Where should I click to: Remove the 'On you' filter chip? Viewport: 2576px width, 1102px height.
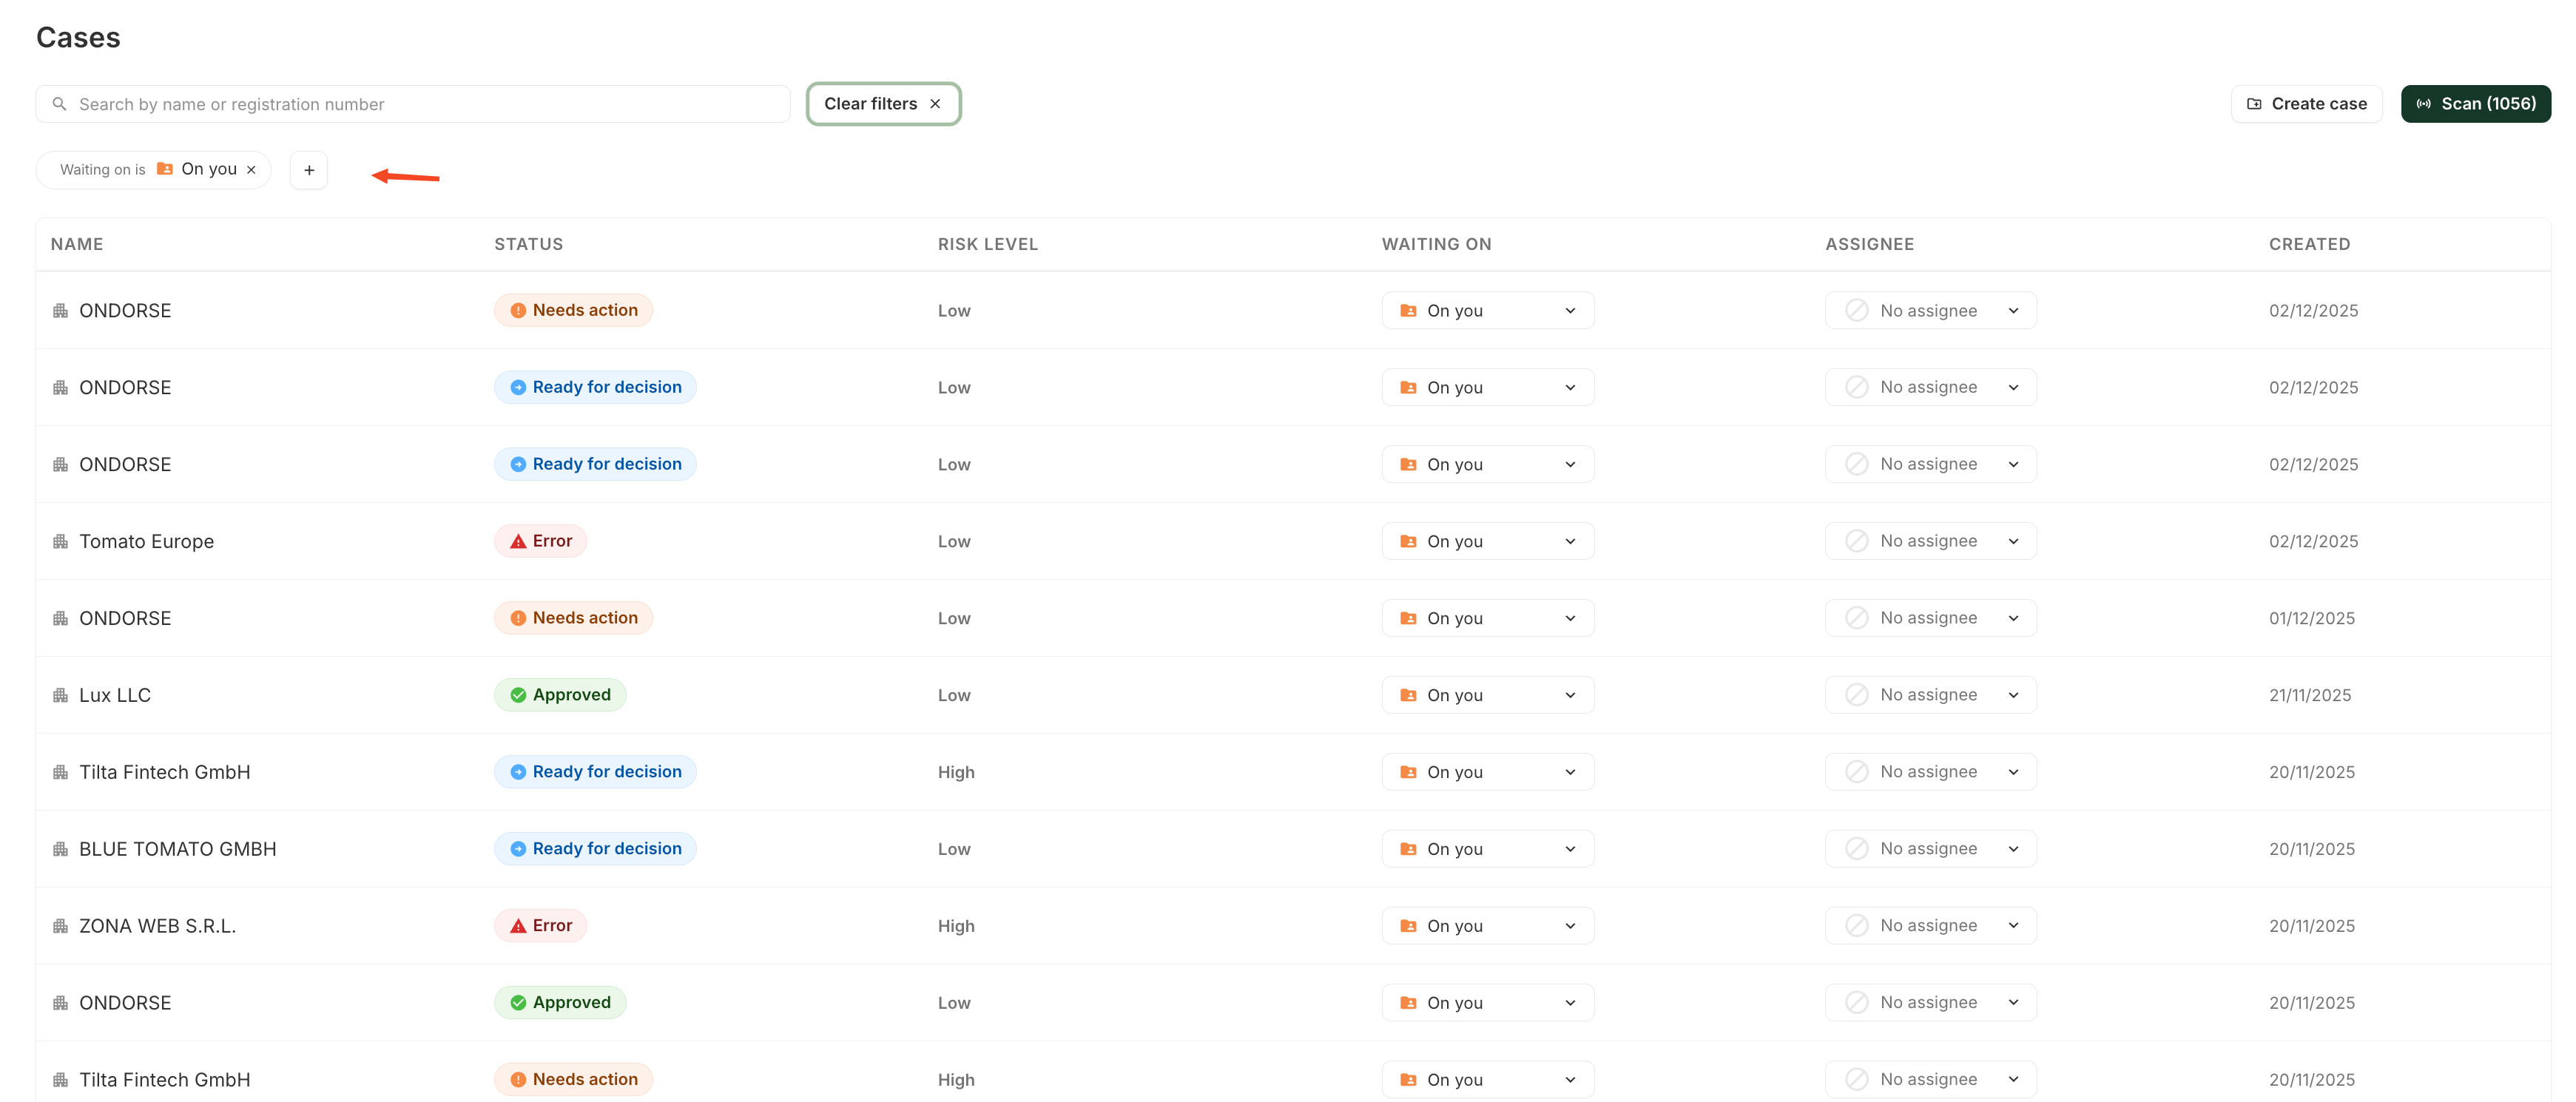click(251, 170)
